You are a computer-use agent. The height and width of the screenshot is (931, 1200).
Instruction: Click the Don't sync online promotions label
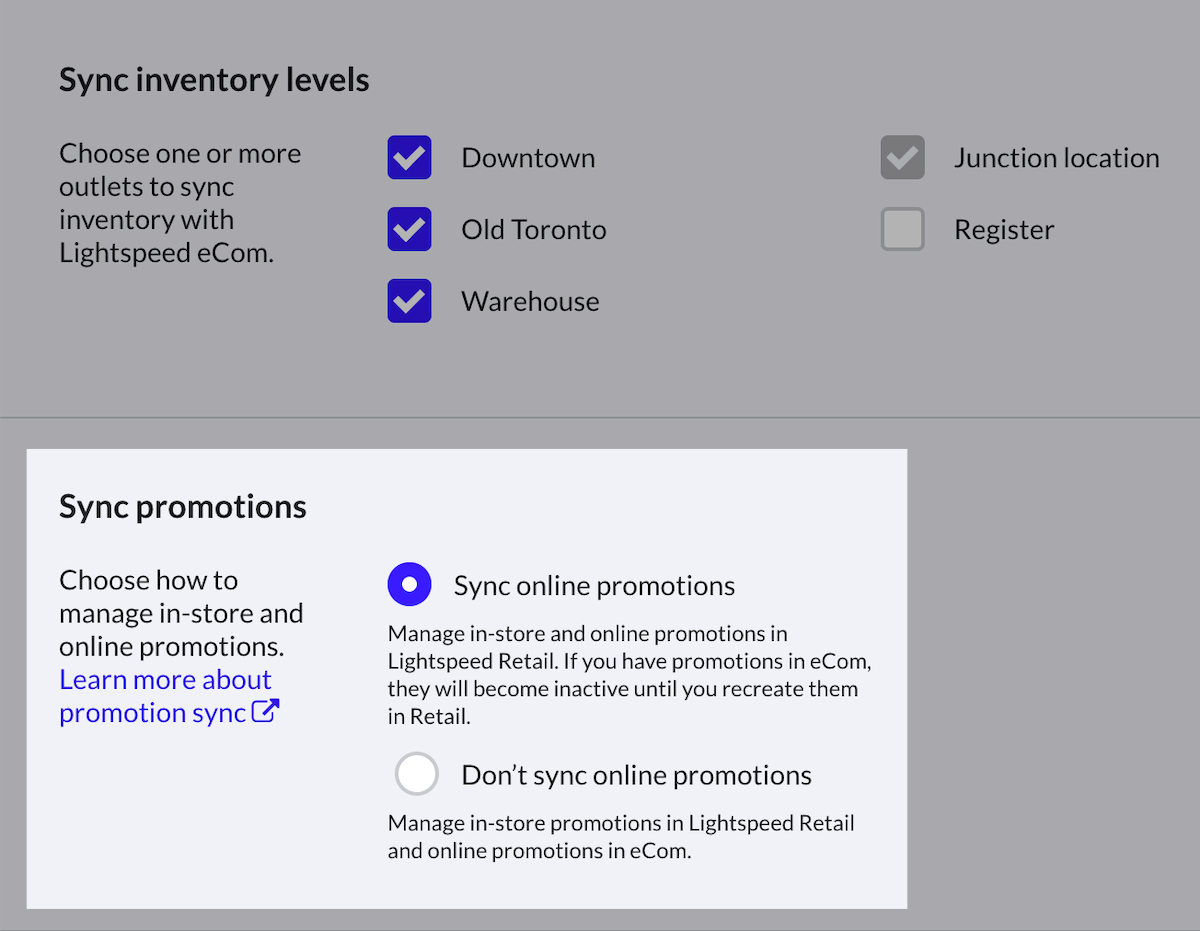(x=636, y=775)
